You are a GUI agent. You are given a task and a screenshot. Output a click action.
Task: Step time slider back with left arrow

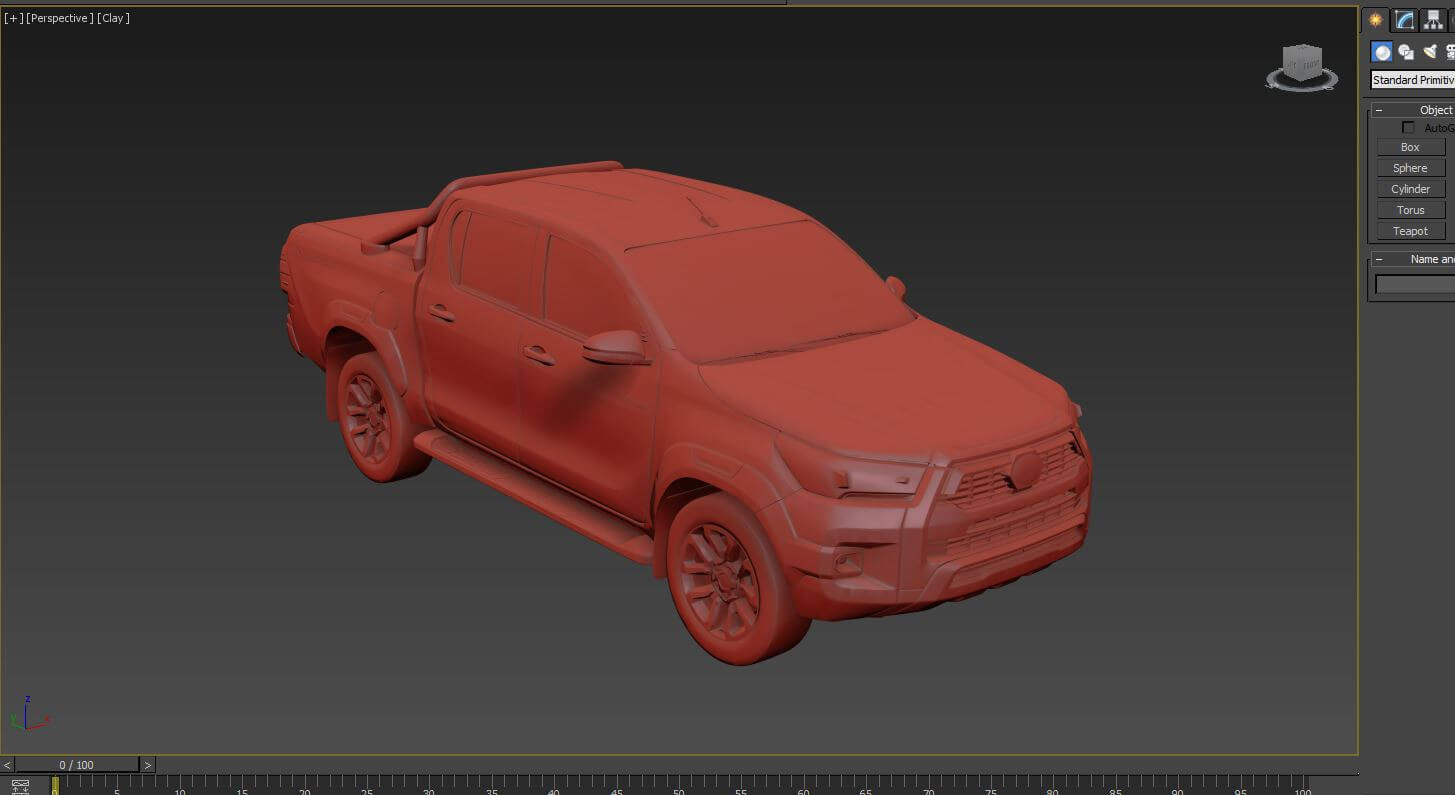pyautogui.click(x=8, y=765)
